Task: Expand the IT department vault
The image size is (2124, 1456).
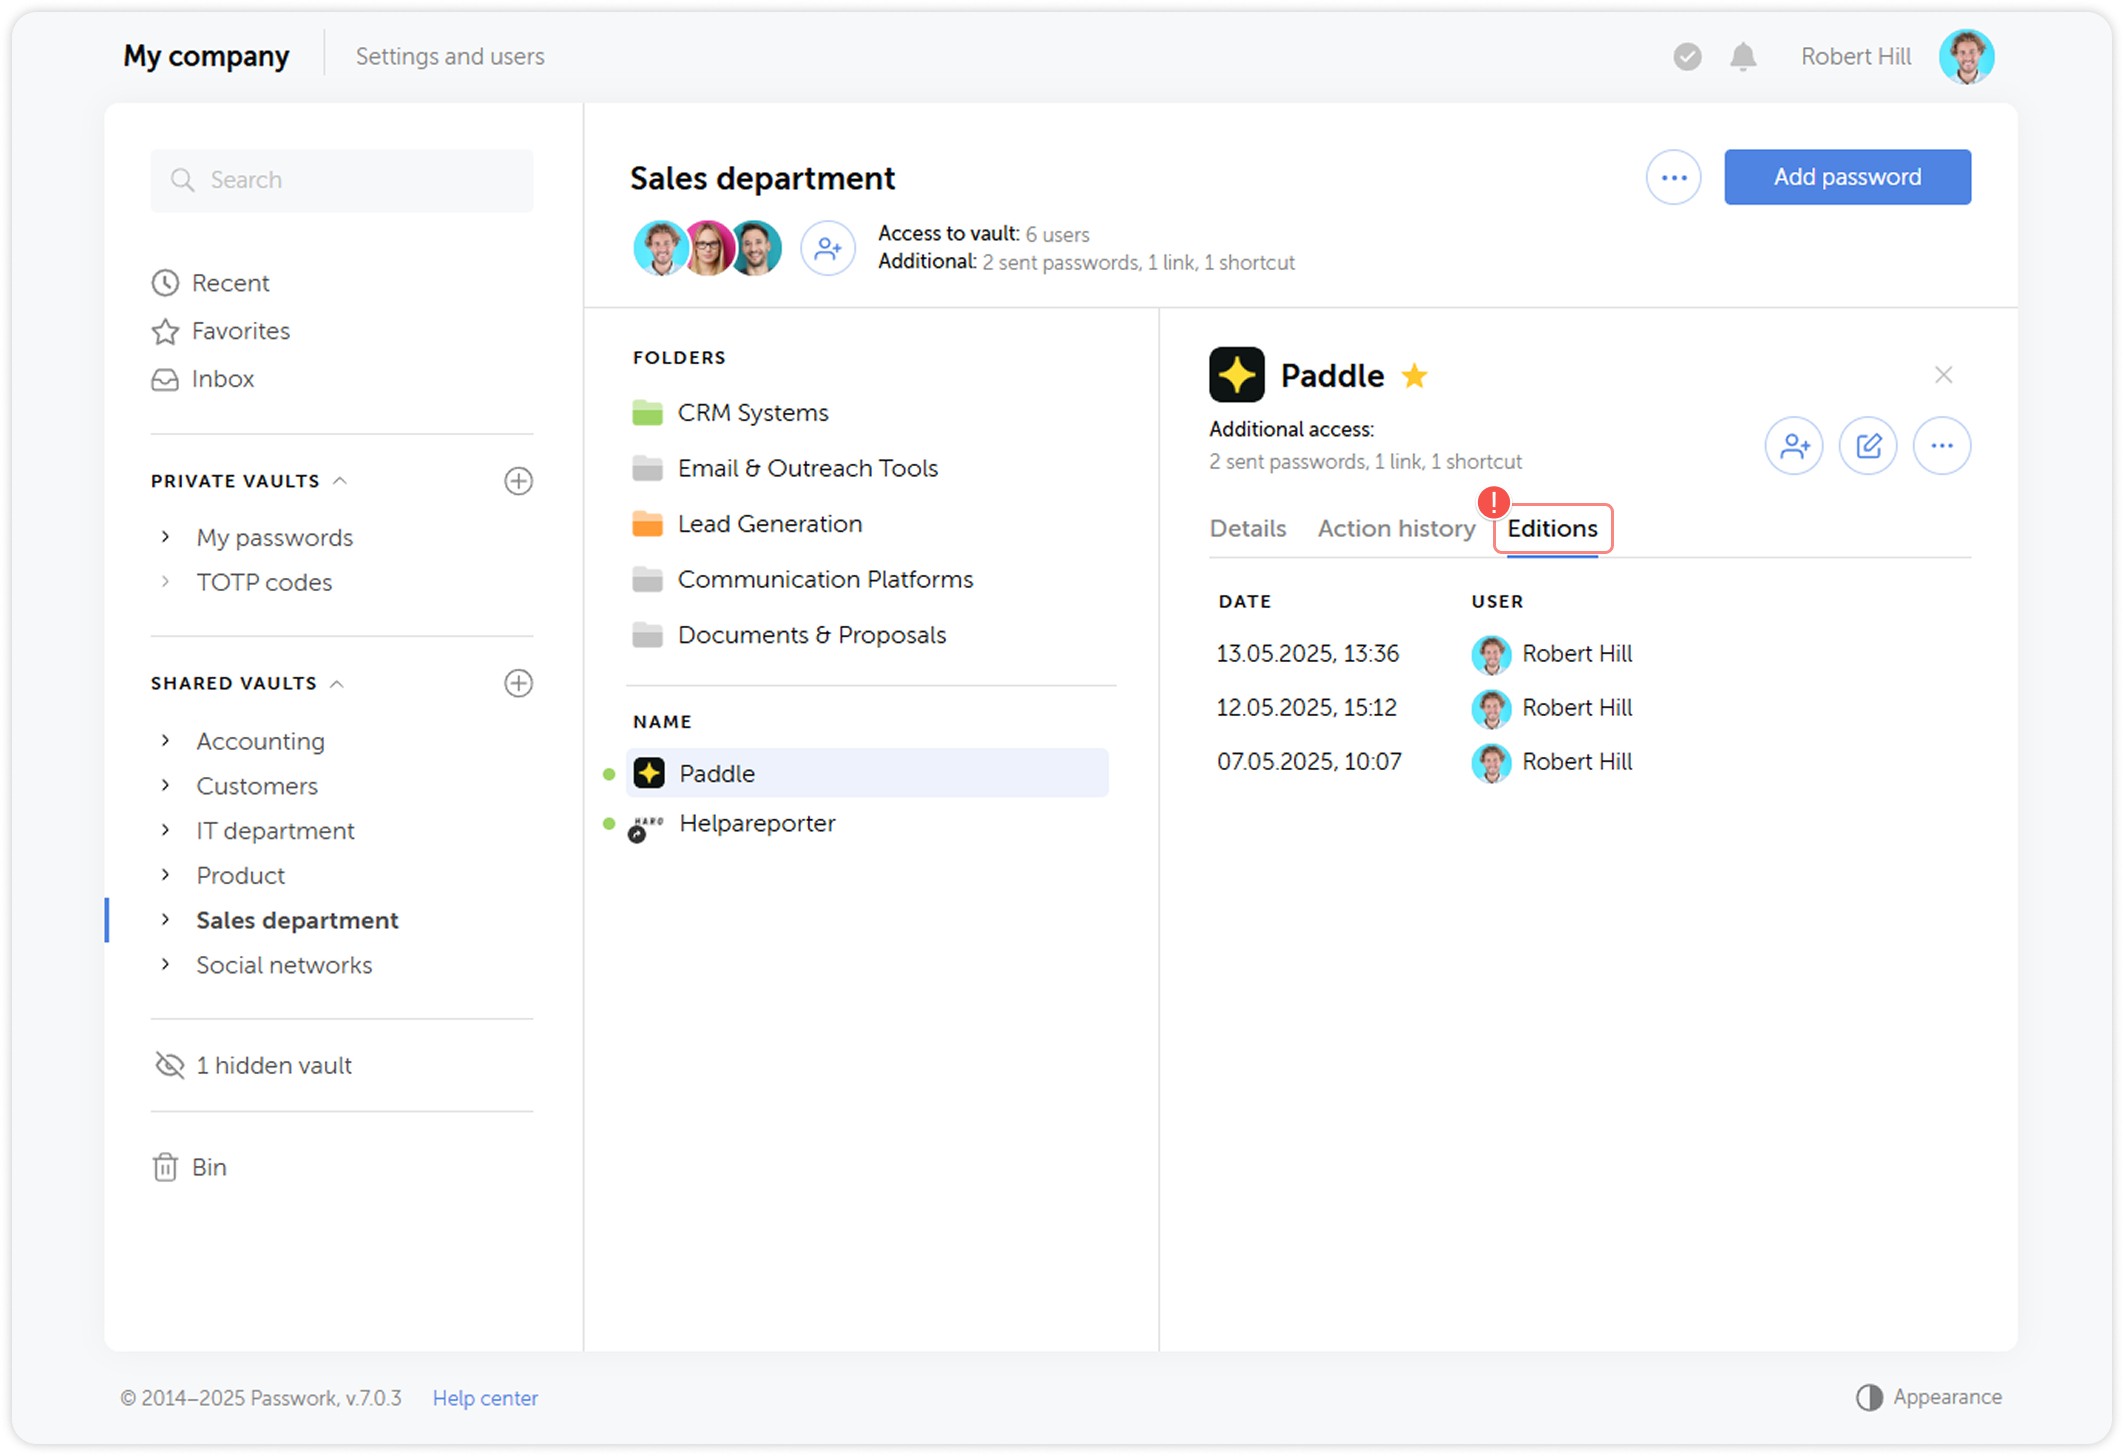Action: click(166, 830)
